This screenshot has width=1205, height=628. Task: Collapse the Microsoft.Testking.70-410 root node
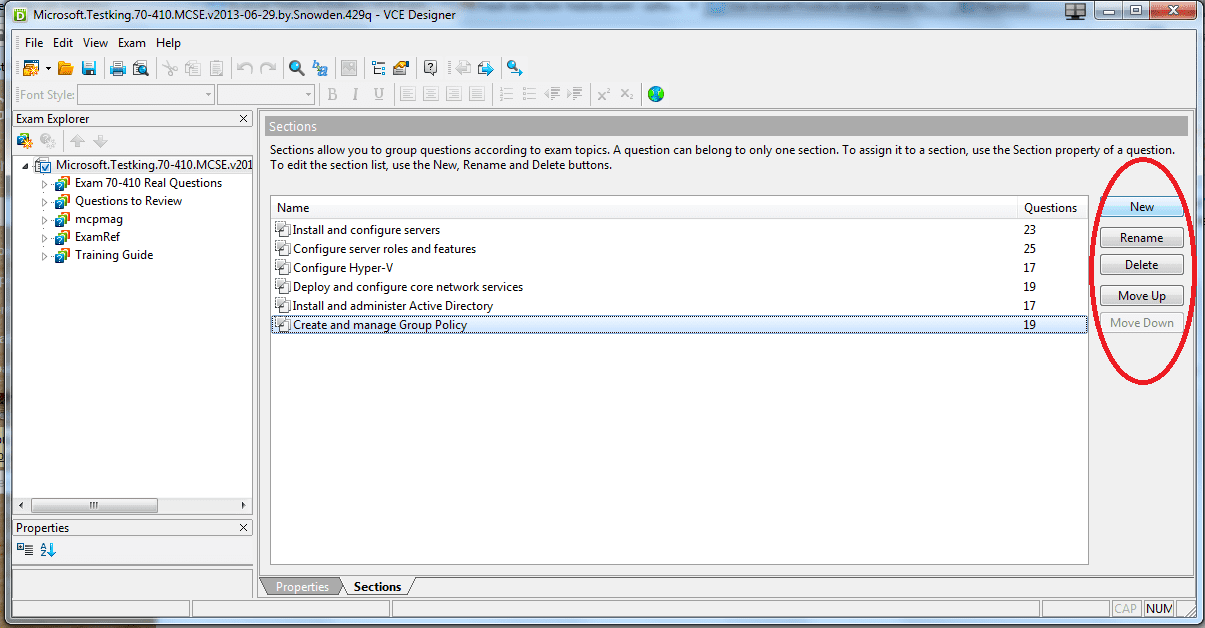[x=26, y=165]
